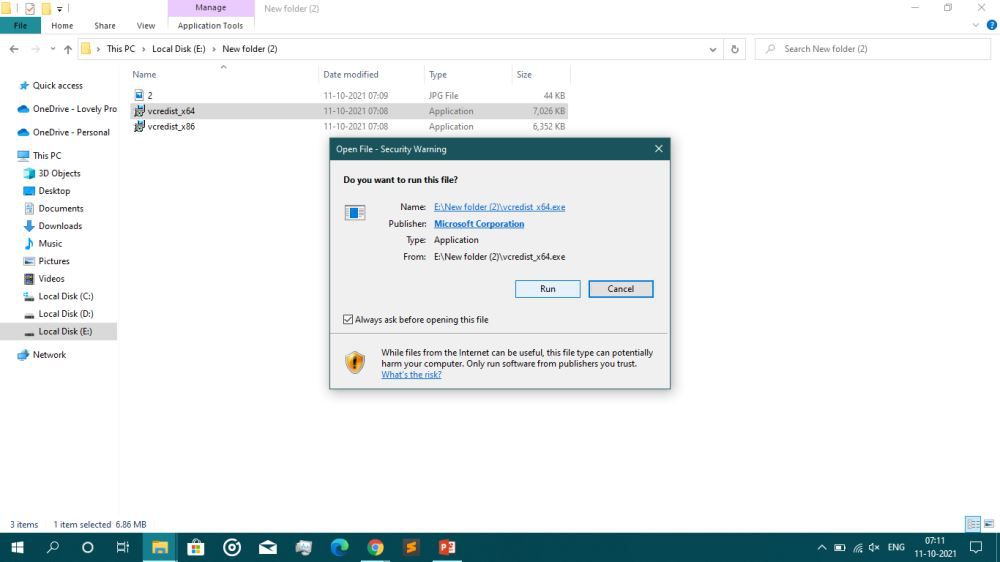Open OneDrive - Personal in sidebar
This screenshot has height=562, width=1000.
click(x=71, y=133)
